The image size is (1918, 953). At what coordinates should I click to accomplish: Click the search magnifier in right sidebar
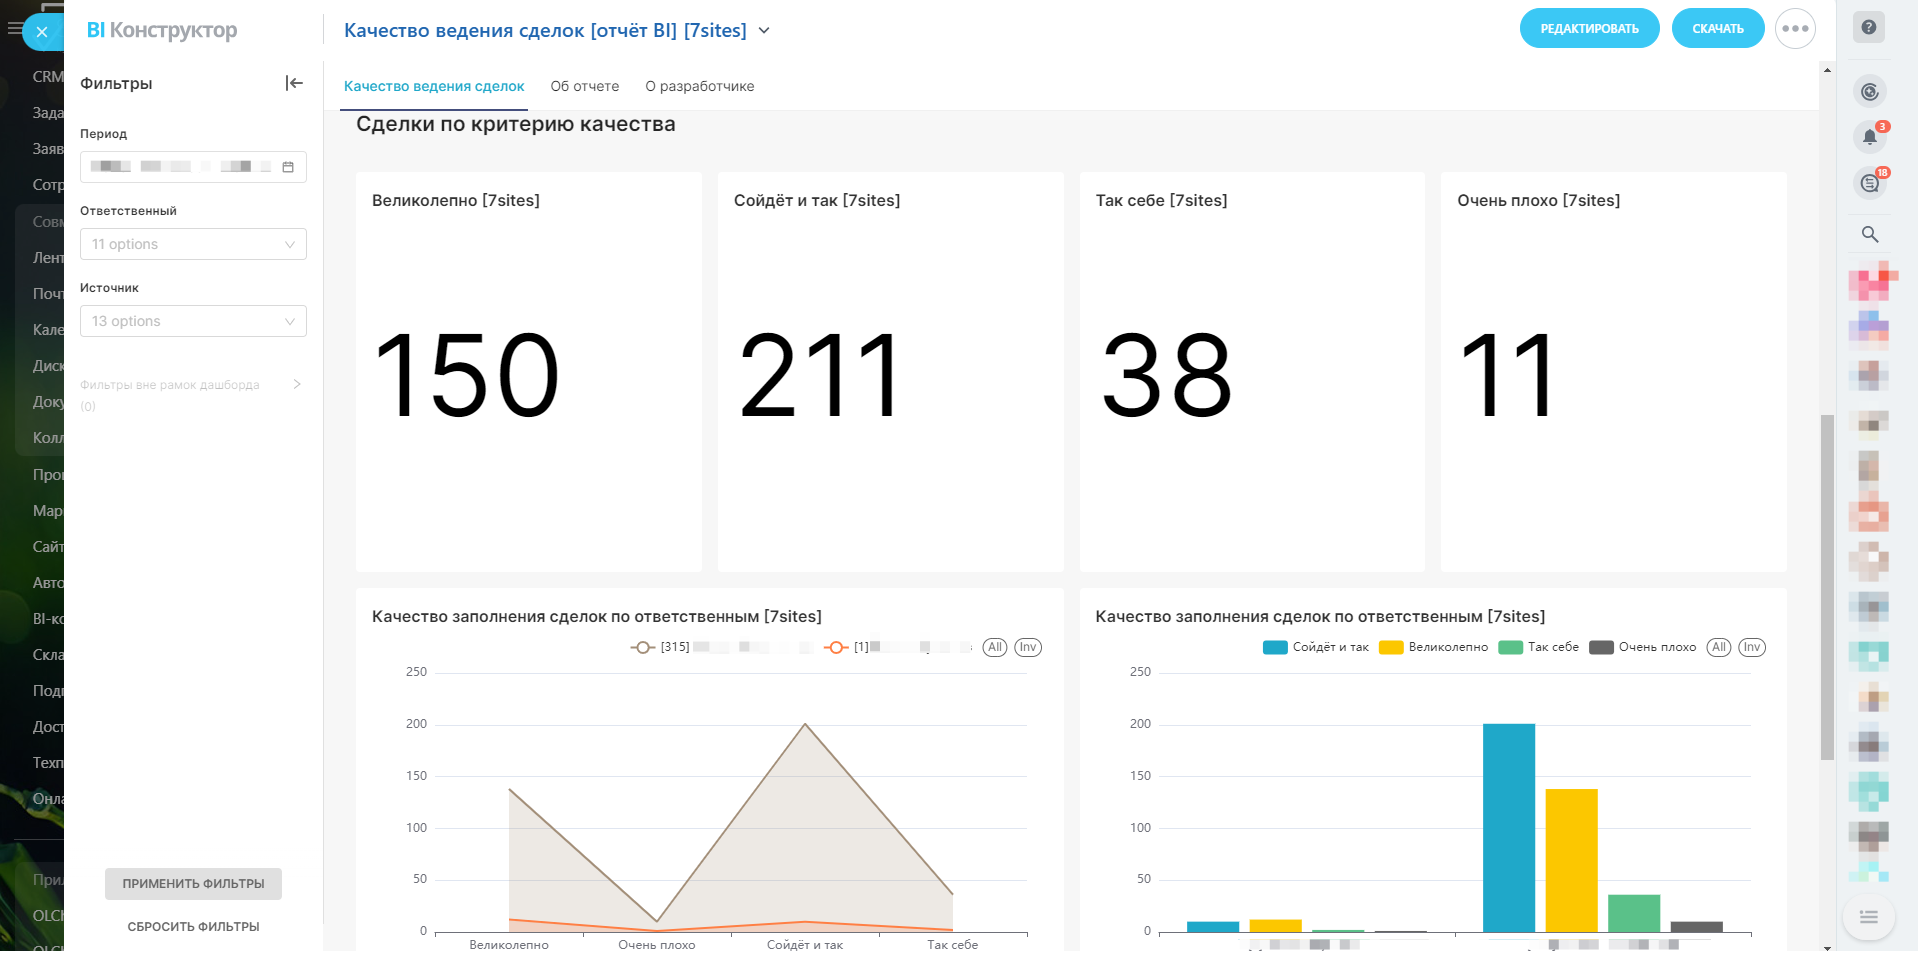coord(1869,234)
